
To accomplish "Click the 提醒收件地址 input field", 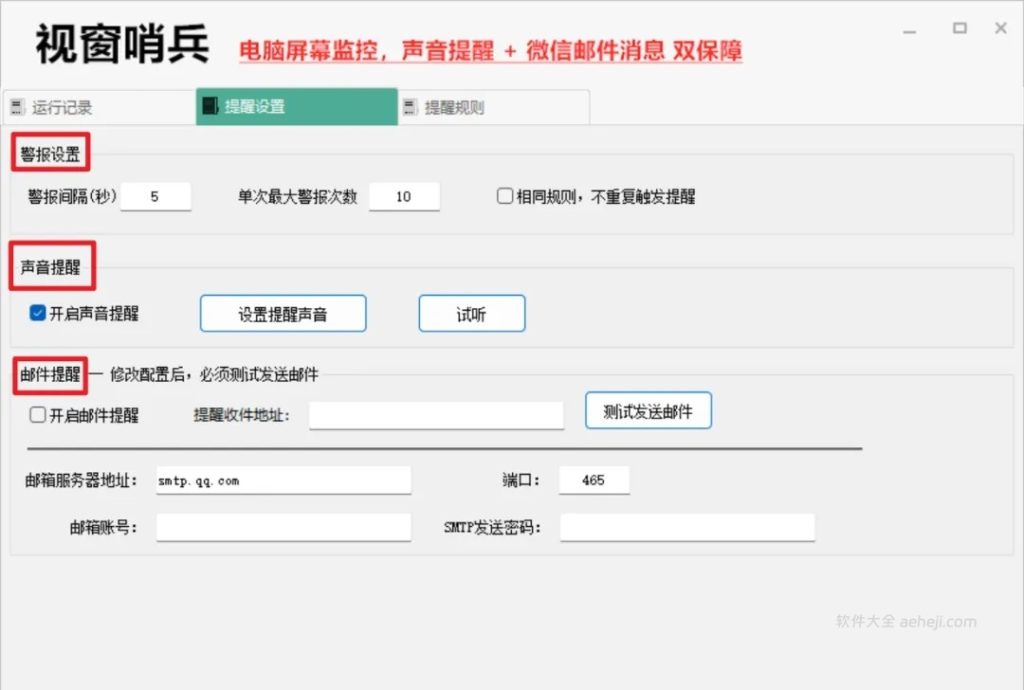I will pos(436,415).
